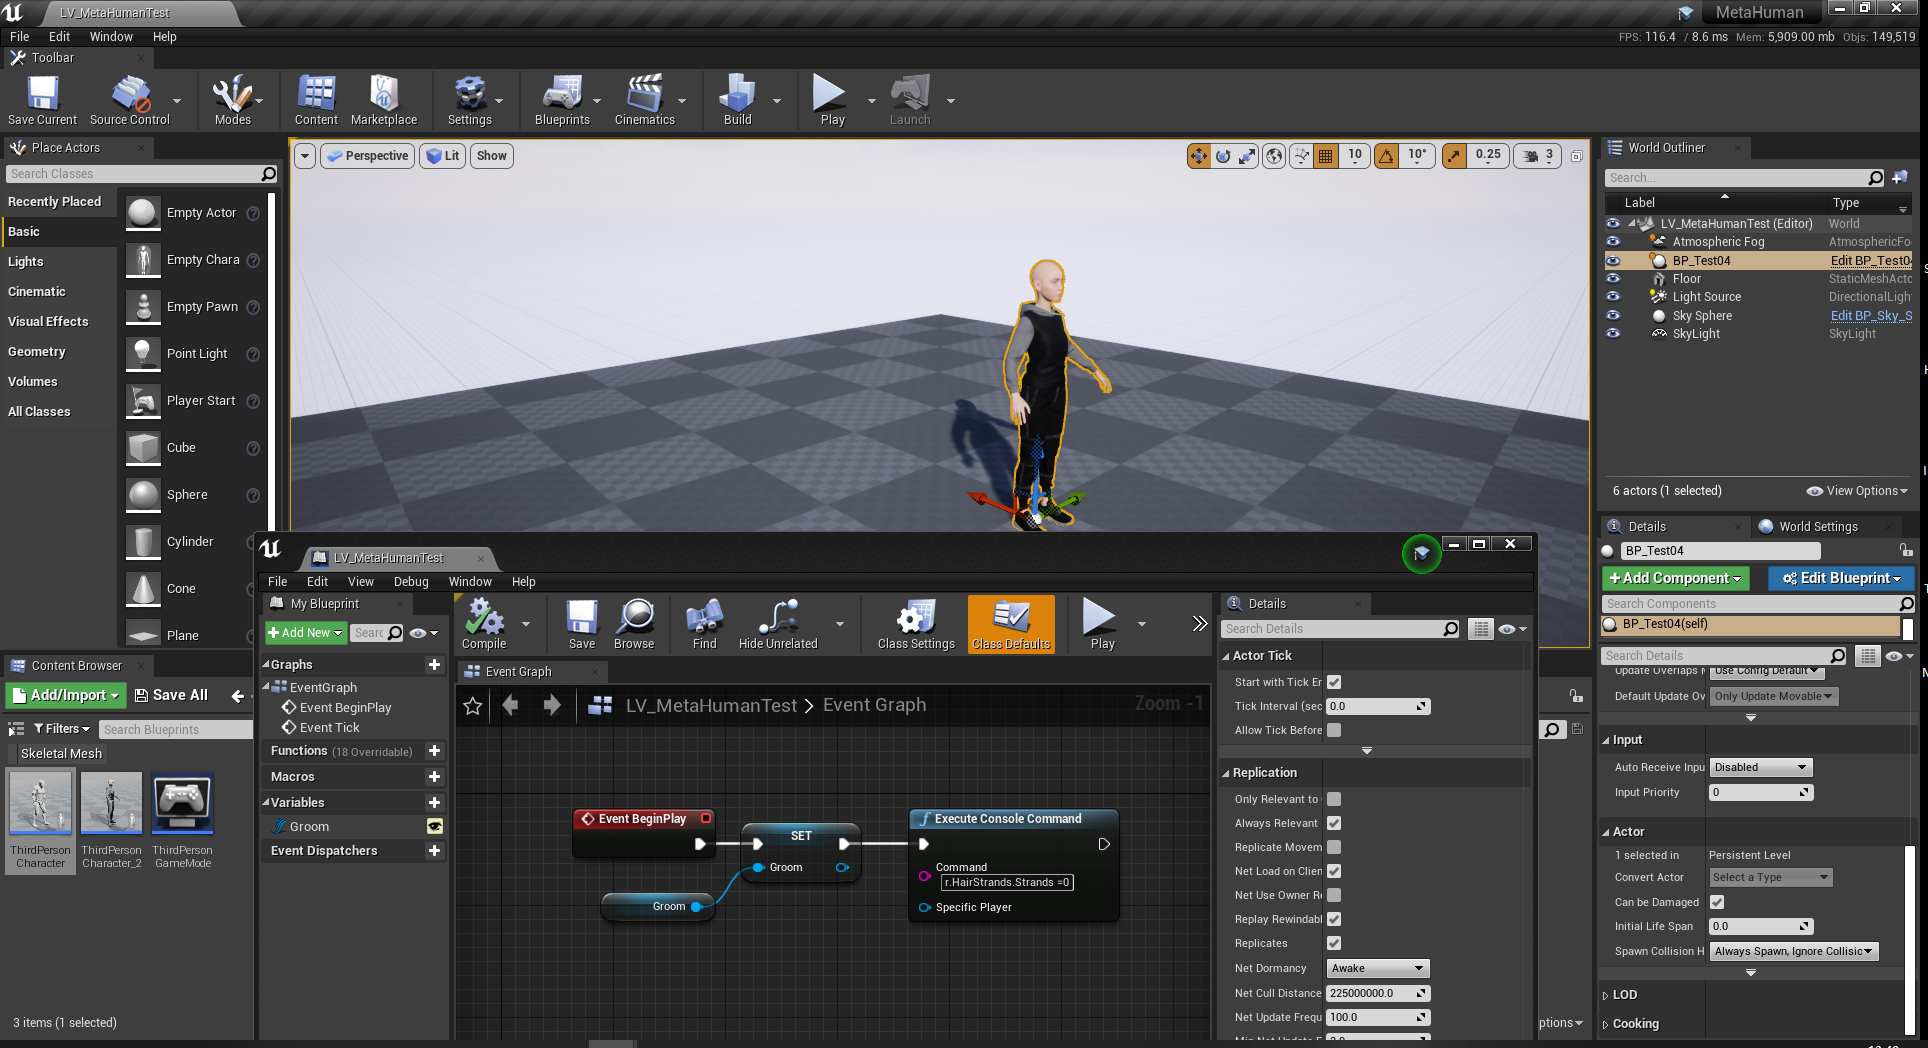The width and height of the screenshot is (1928, 1048).
Task: Open View menu in Blueprint editor
Action: [x=360, y=582]
